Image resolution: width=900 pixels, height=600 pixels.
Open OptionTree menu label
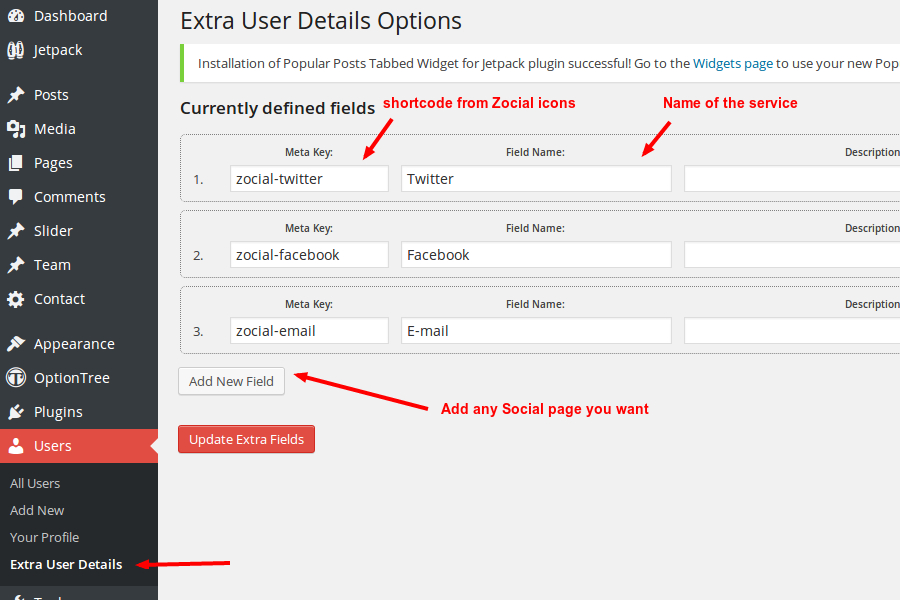(x=72, y=378)
